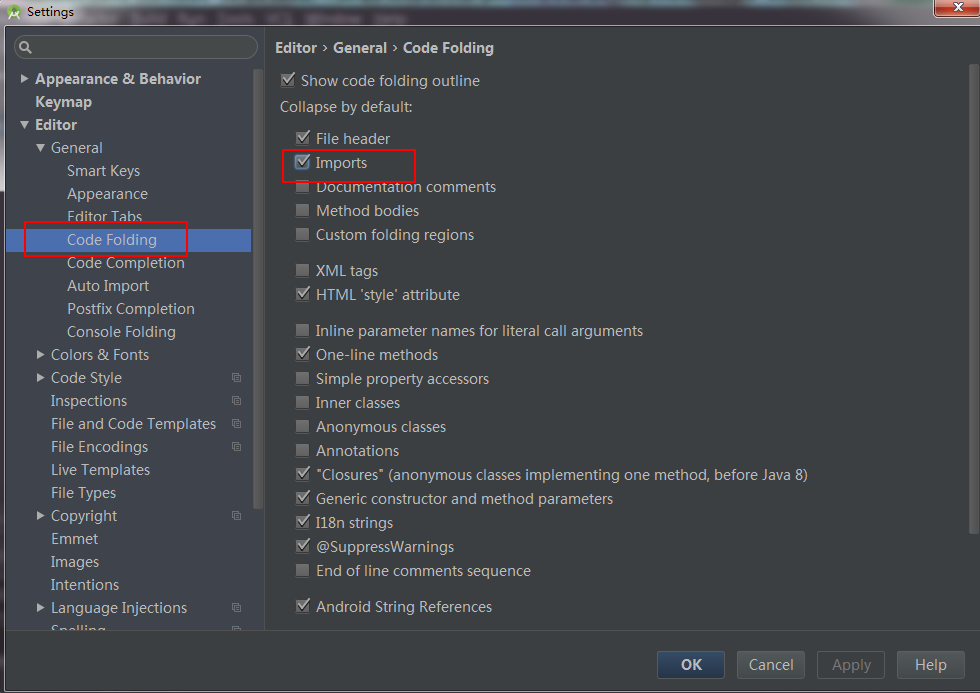Click the OK button
The image size is (980, 693).
(x=691, y=665)
